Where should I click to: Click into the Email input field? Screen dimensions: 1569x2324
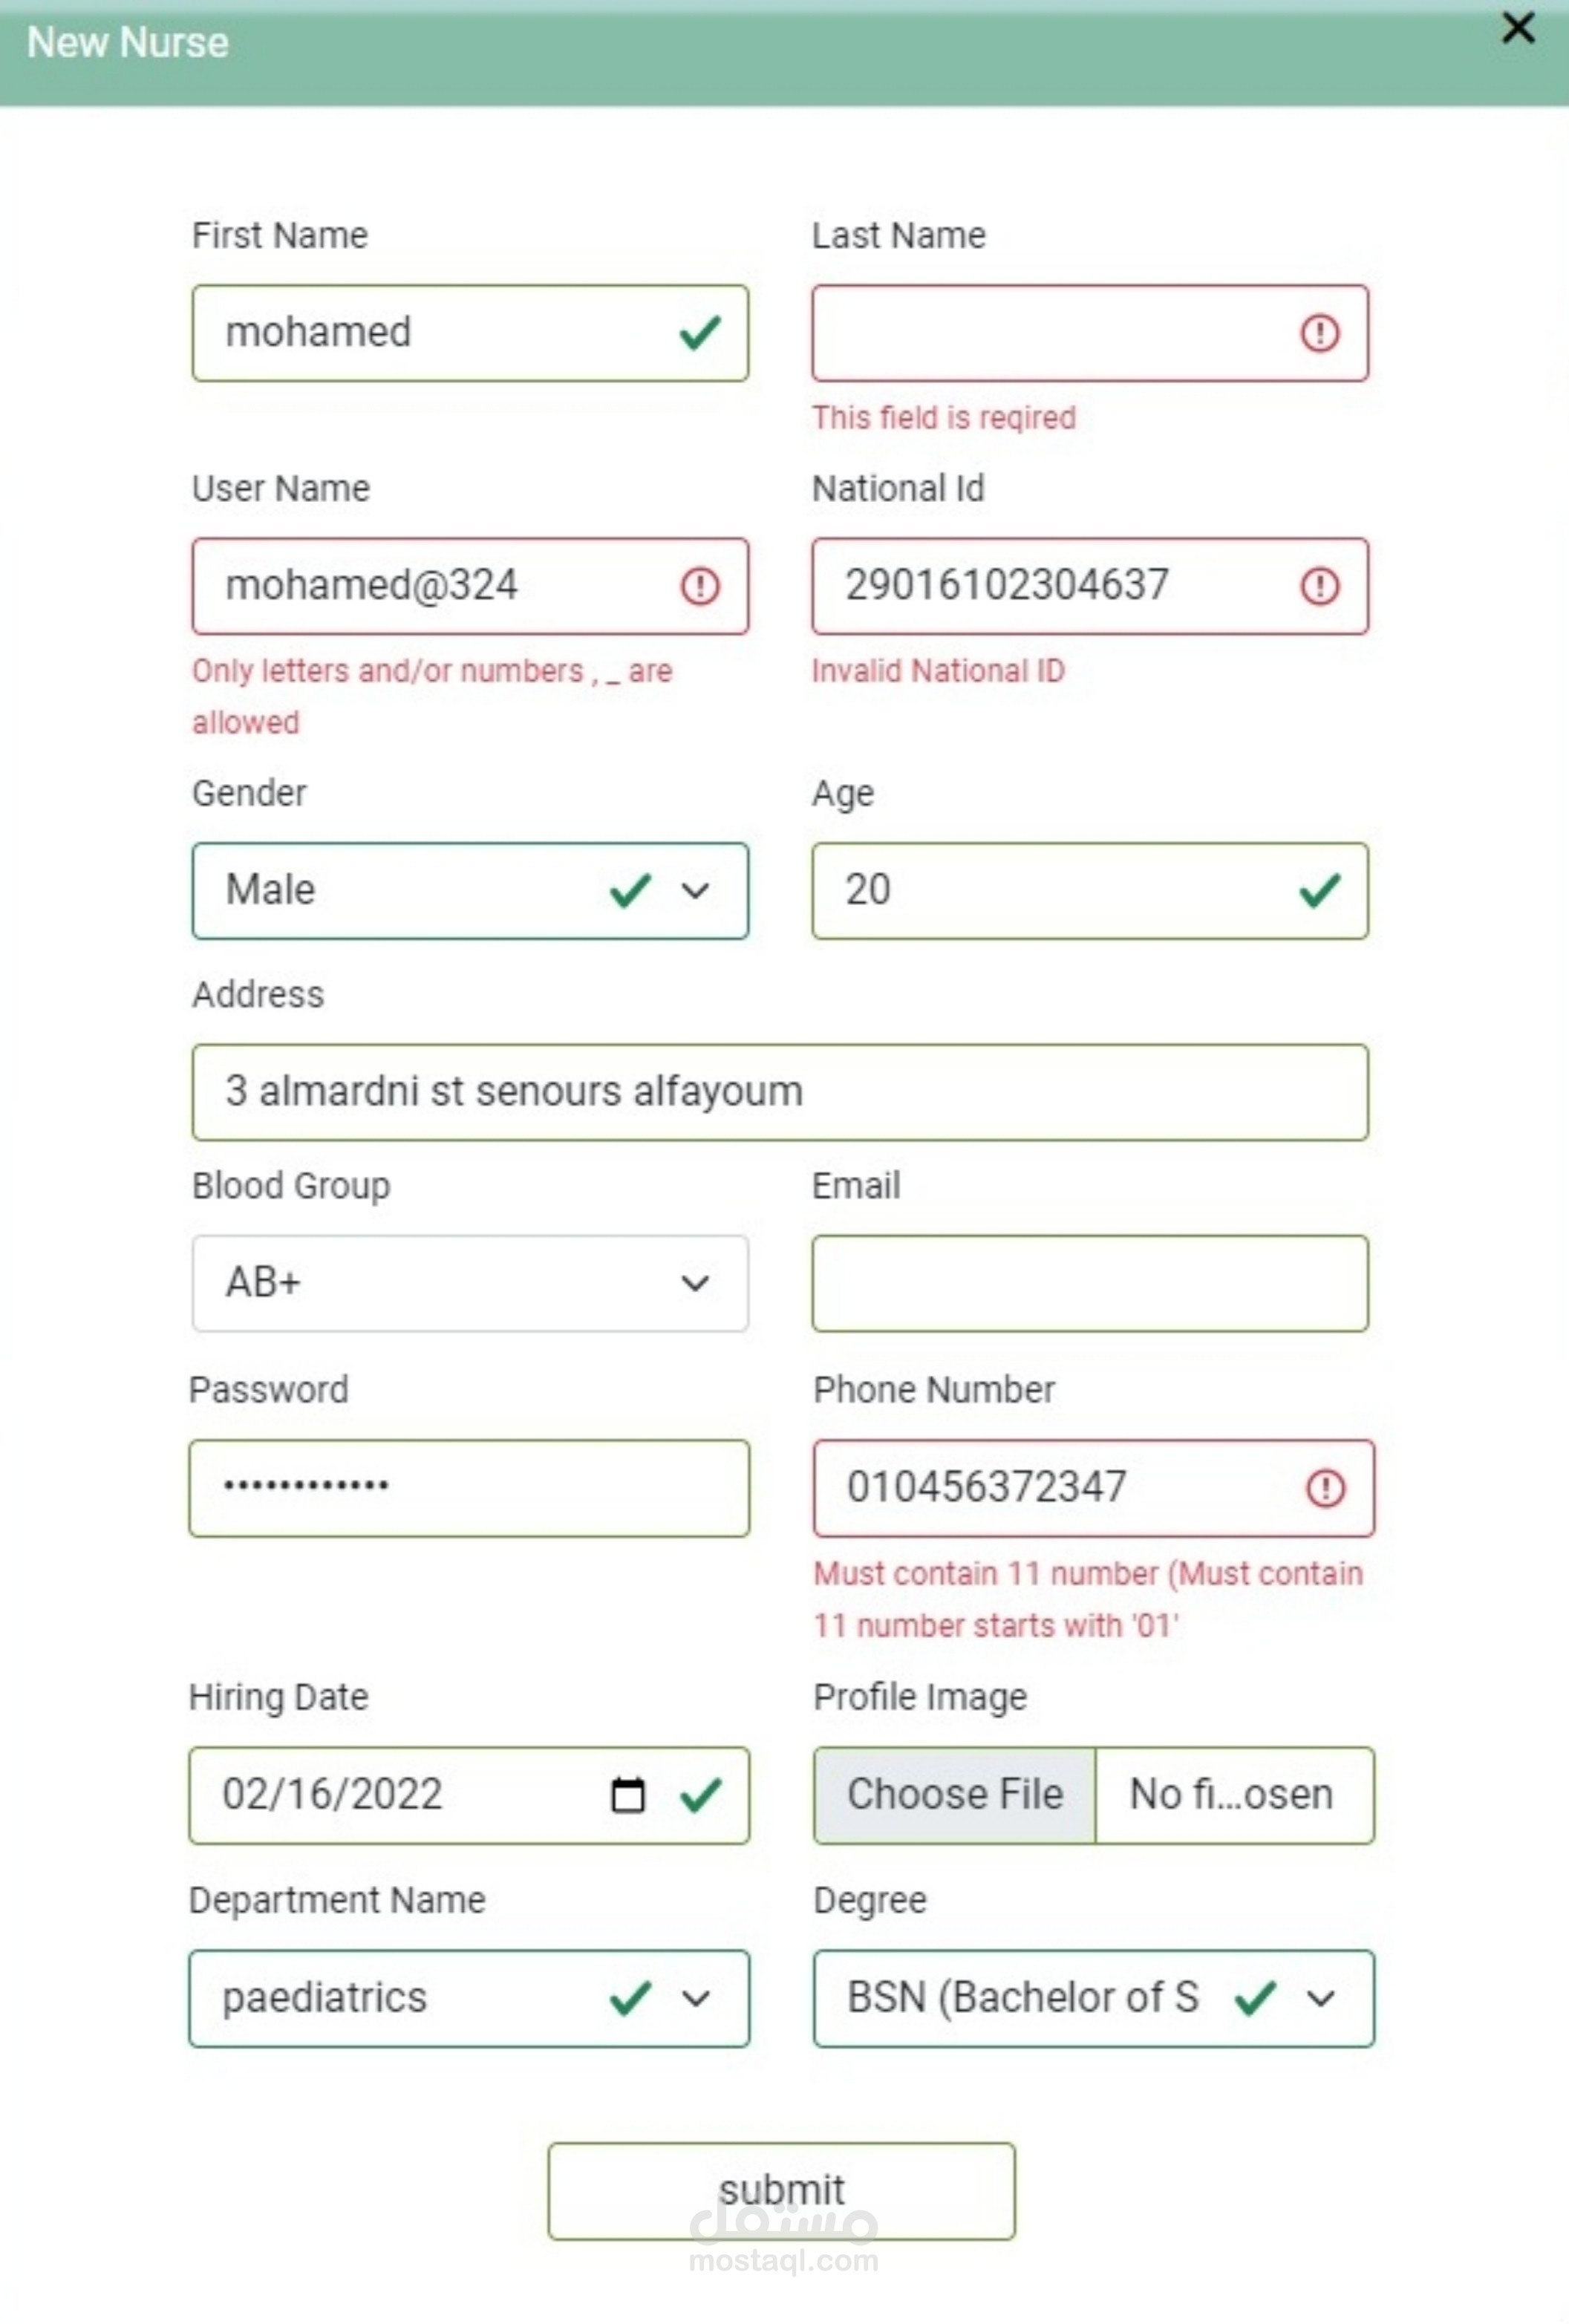(x=1089, y=1283)
